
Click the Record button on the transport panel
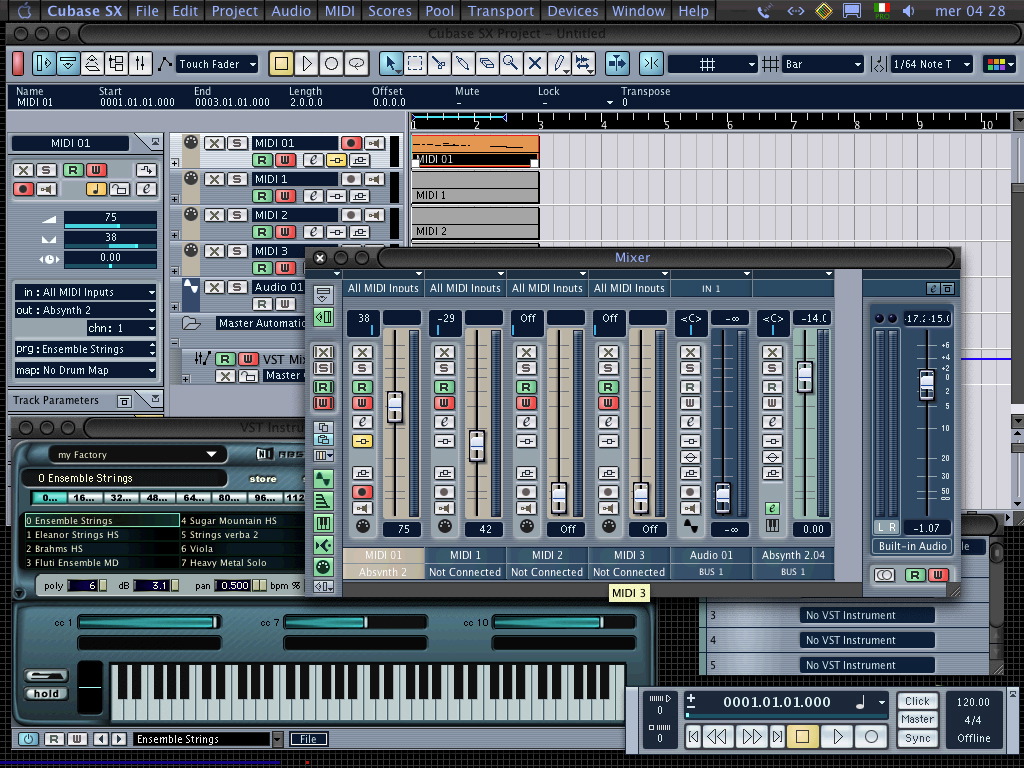(870, 737)
